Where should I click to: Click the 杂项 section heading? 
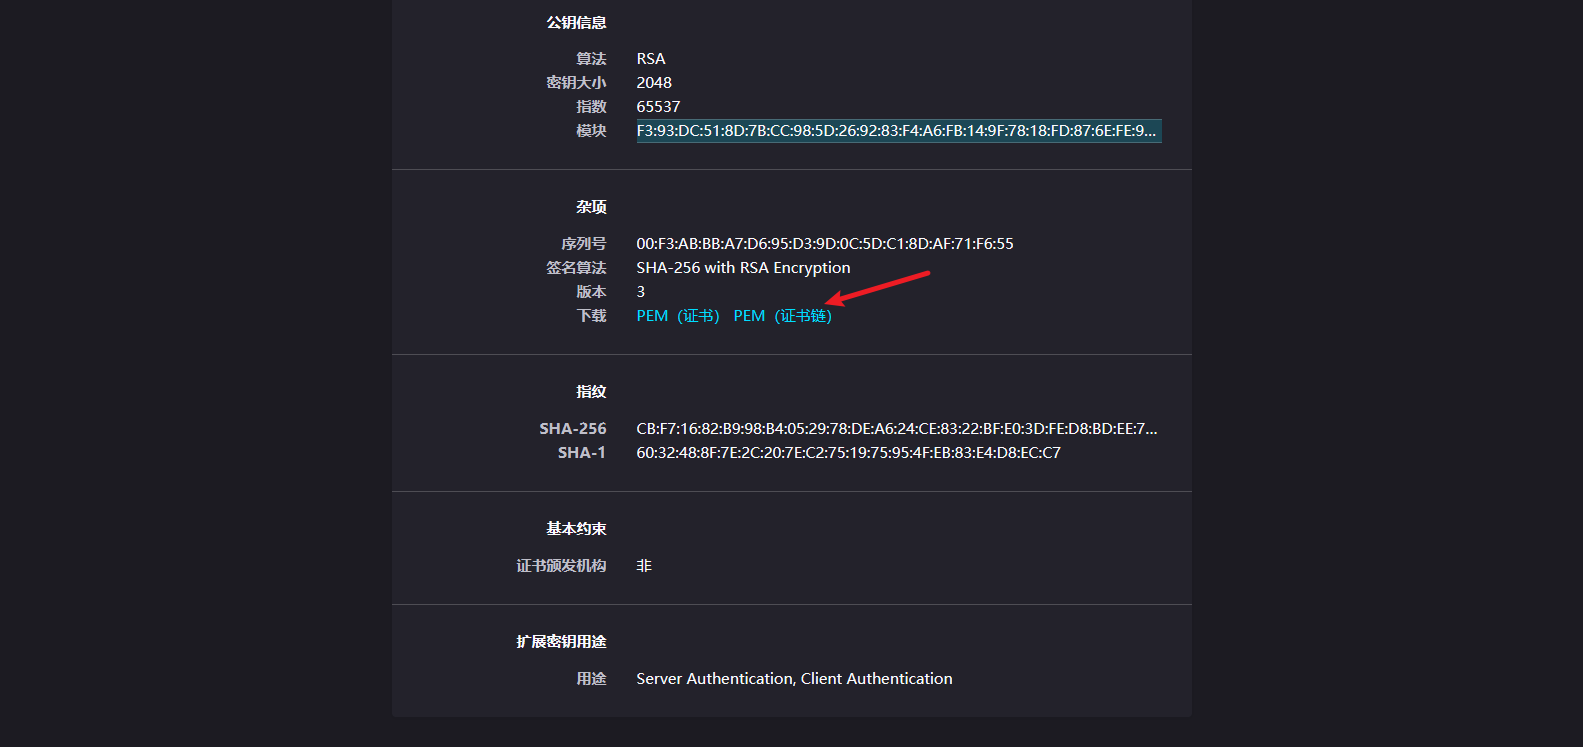(x=591, y=207)
